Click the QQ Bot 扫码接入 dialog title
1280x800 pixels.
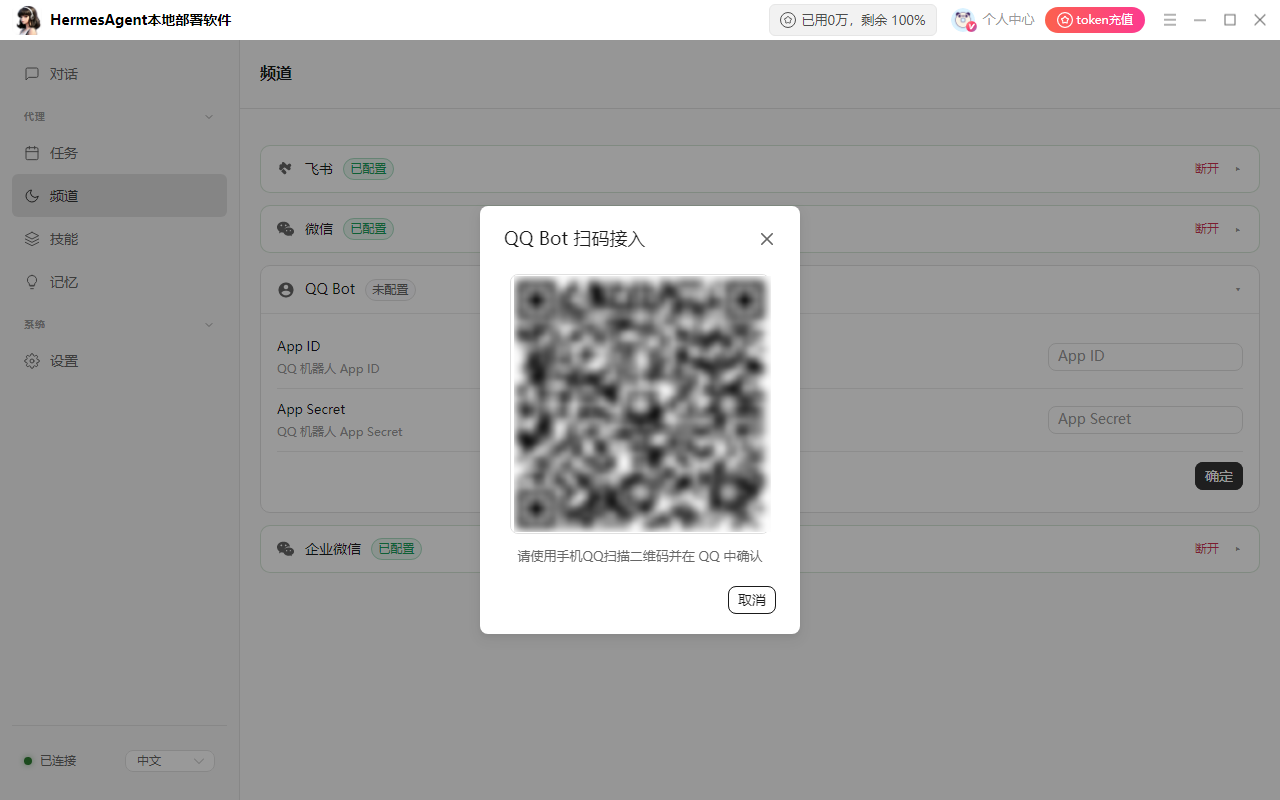pyautogui.click(x=575, y=239)
